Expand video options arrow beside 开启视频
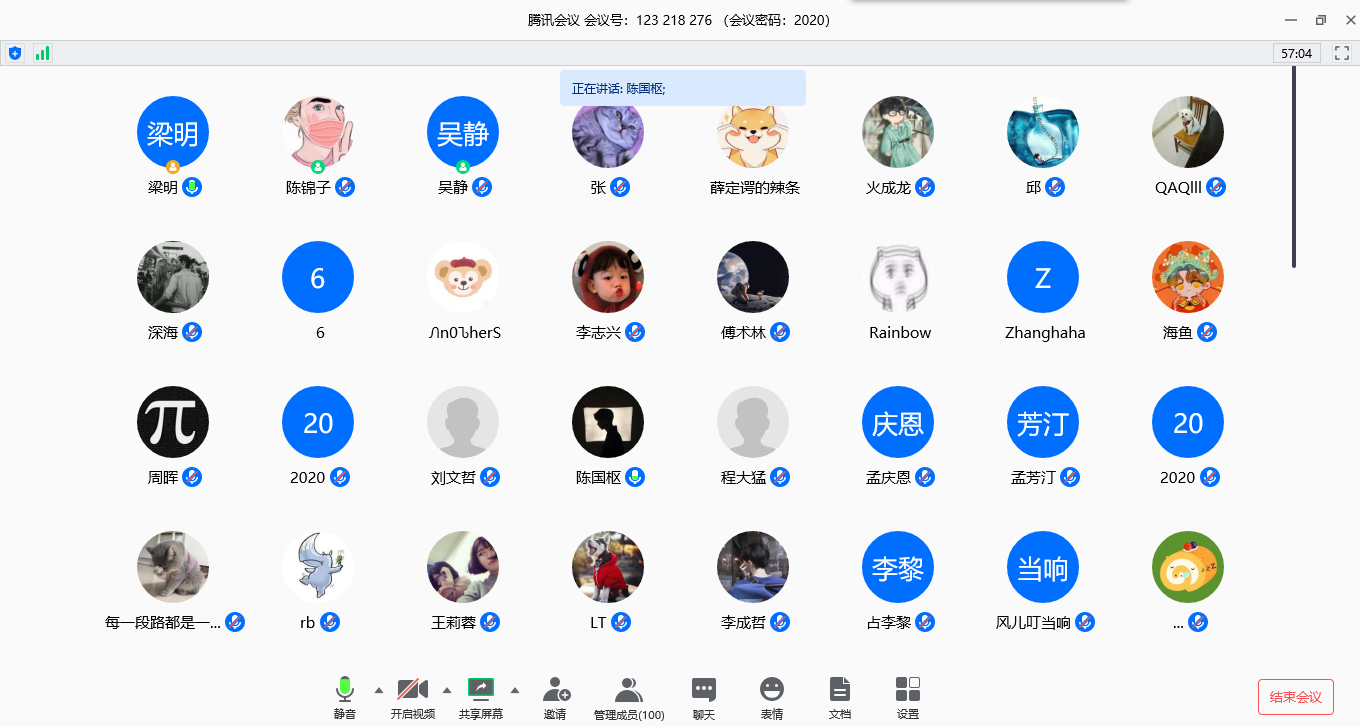The width and height of the screenshot is (1360, 727). [x=446, y=690]
